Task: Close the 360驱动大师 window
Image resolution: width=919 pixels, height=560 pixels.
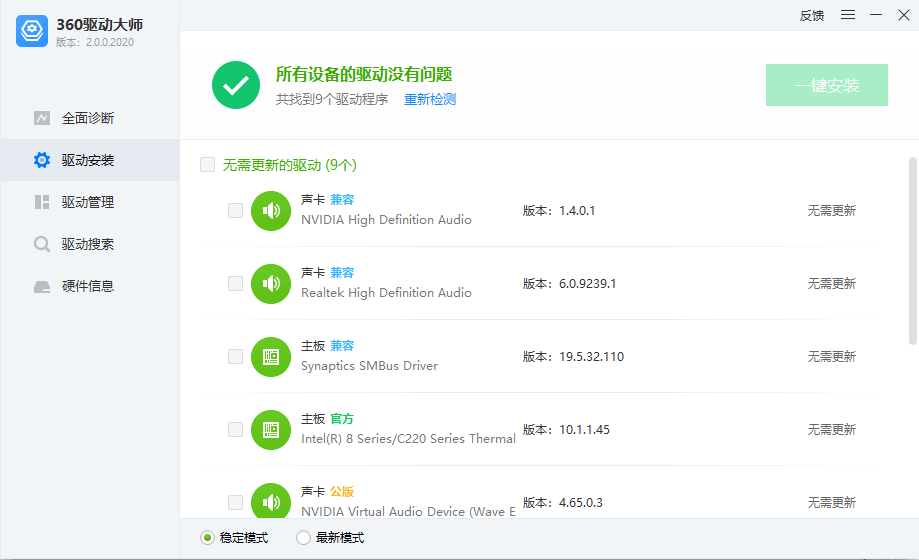Action: pos(904,15)
